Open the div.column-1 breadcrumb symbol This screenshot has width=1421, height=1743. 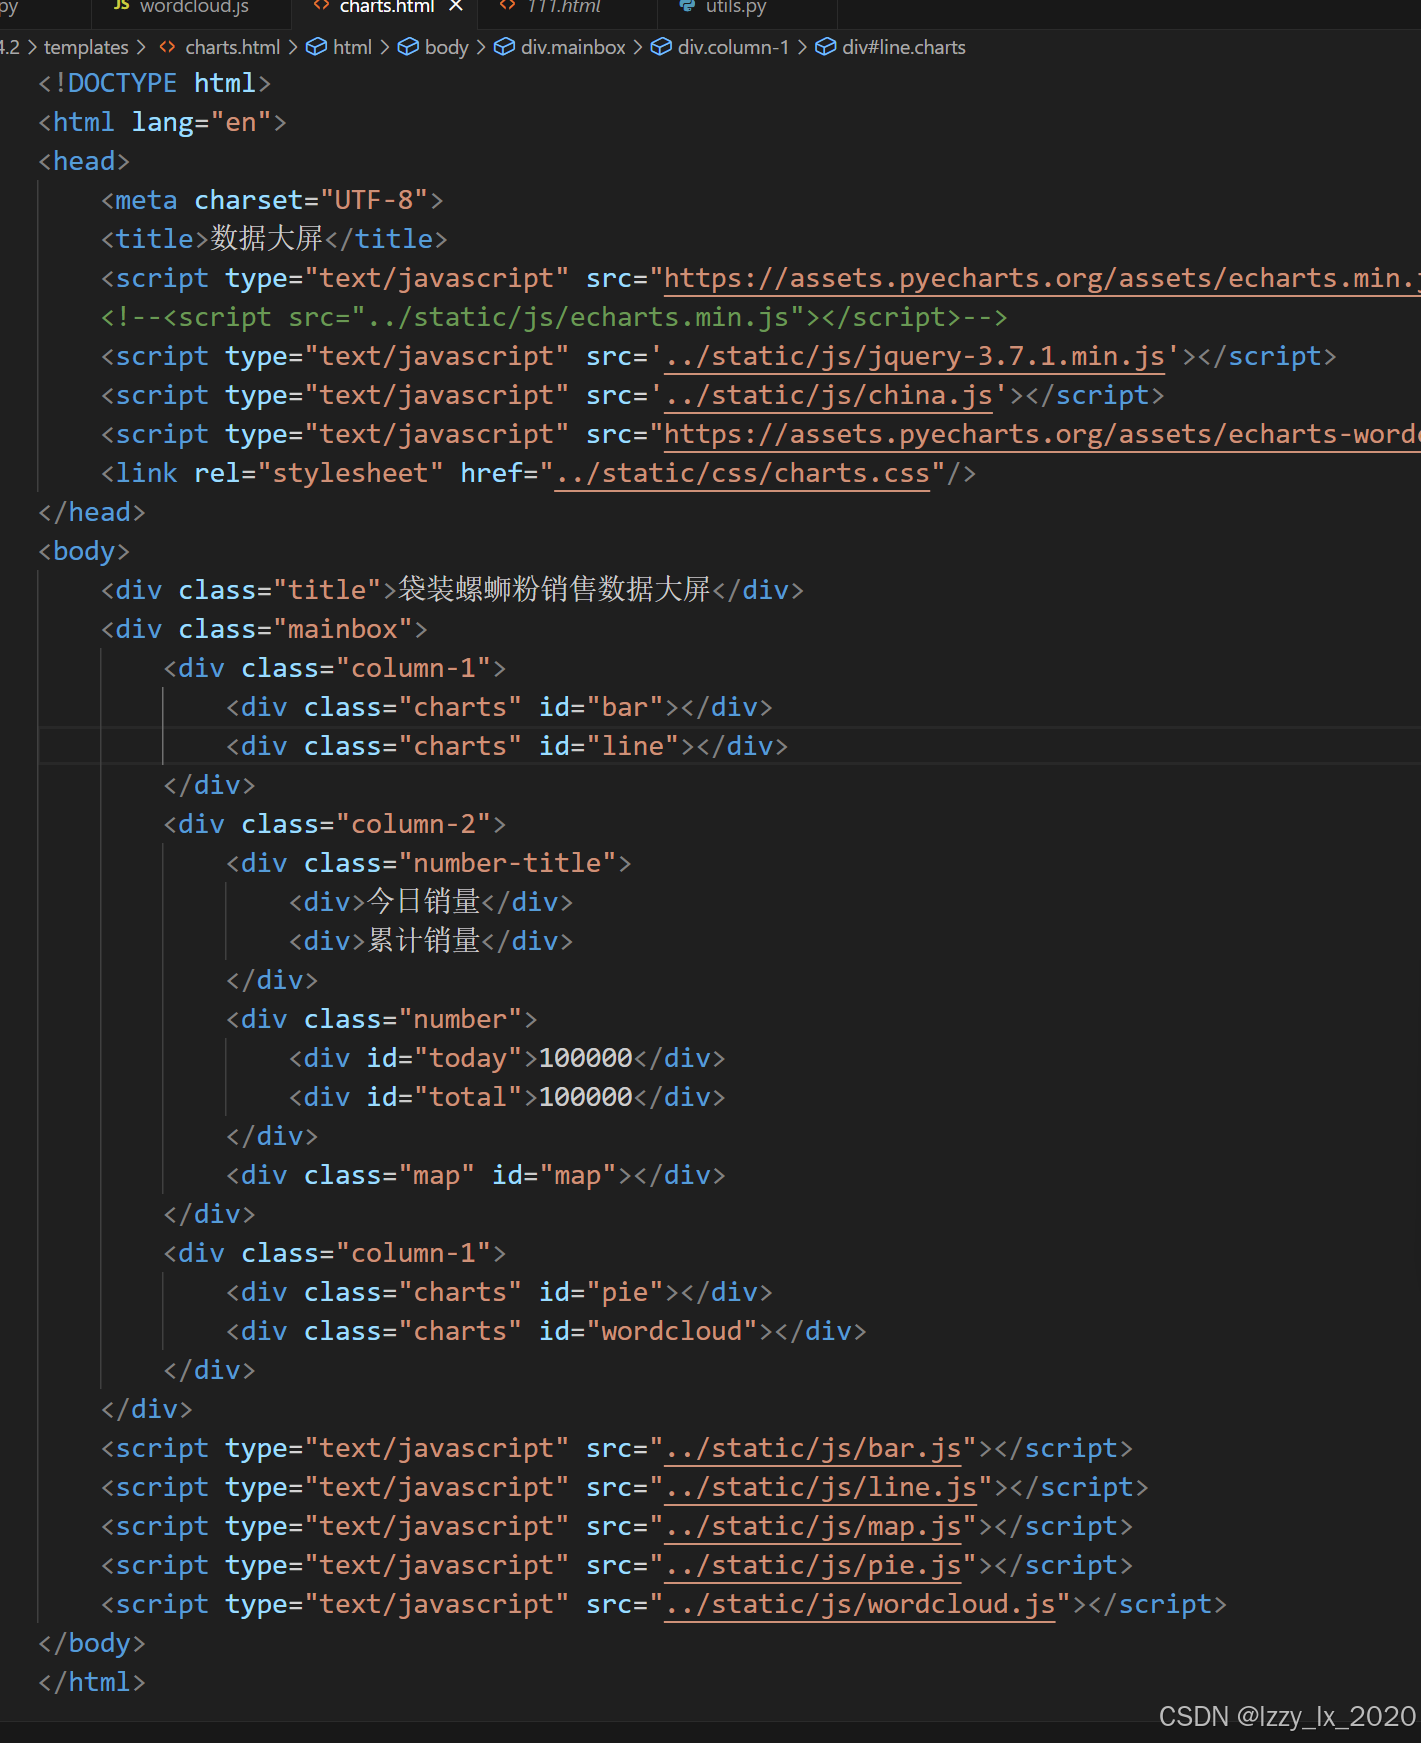[x=733, y=47]
